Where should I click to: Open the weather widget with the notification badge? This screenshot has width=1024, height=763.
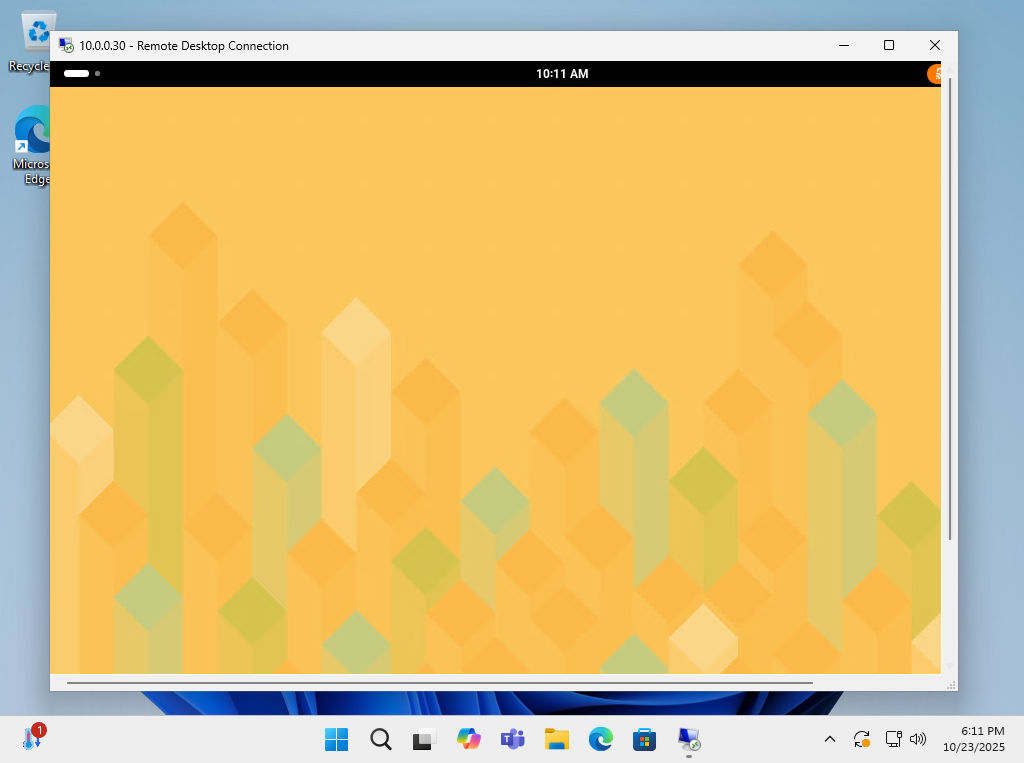33,739
